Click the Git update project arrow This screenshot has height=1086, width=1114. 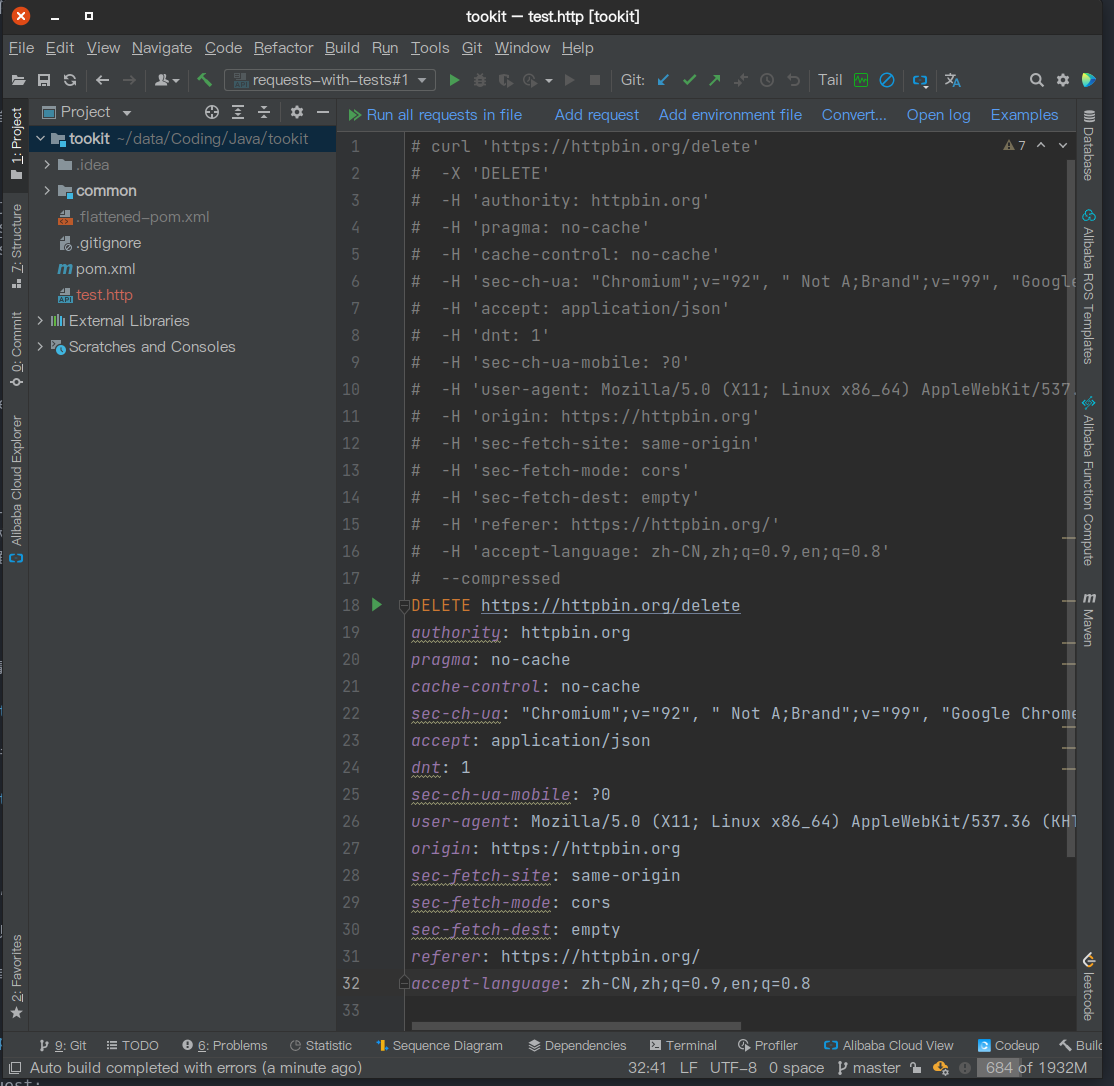coord(663,80)
